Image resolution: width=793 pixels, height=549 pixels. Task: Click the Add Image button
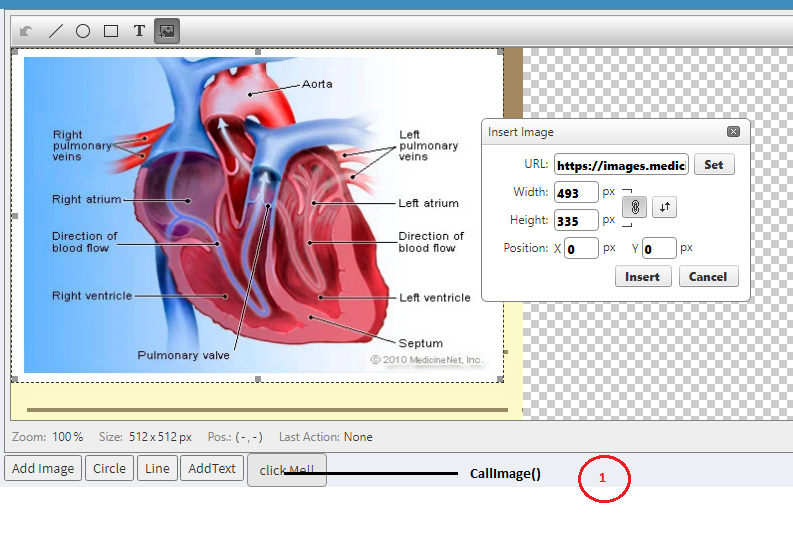[43, 469]
